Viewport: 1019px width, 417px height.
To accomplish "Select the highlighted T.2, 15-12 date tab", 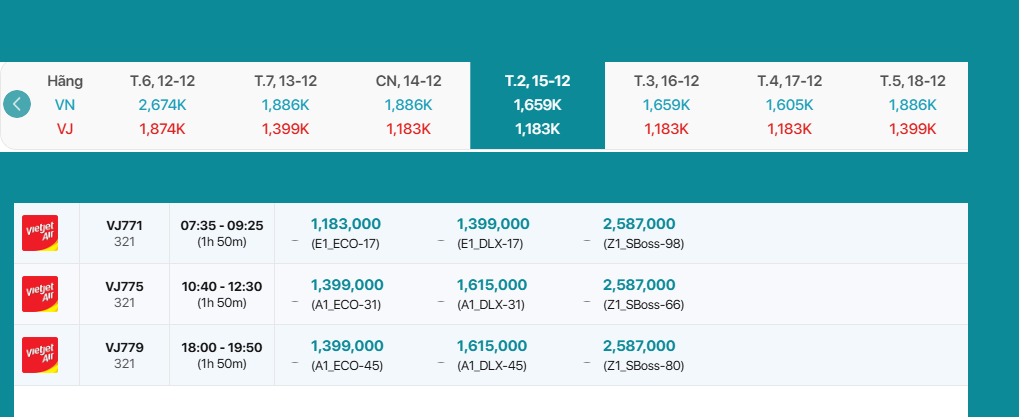I will click(x=537, y=104).
